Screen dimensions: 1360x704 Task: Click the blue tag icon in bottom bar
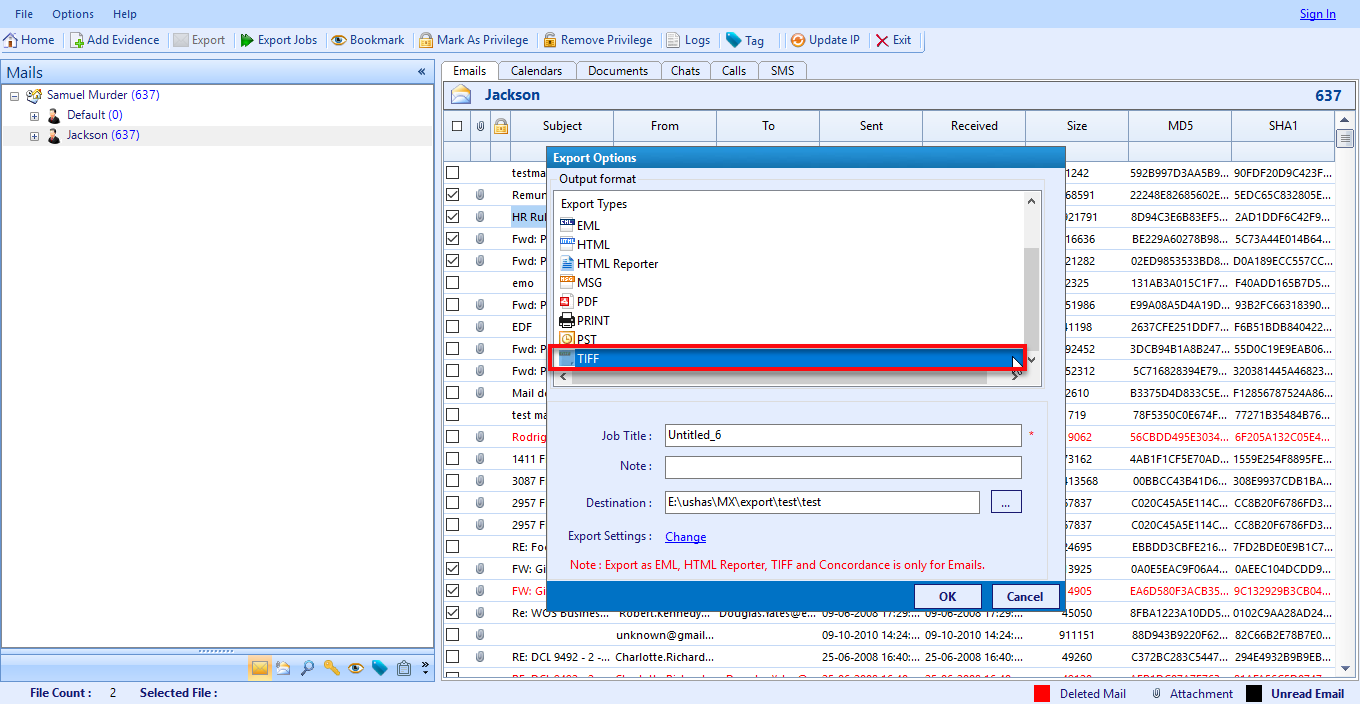380,668
